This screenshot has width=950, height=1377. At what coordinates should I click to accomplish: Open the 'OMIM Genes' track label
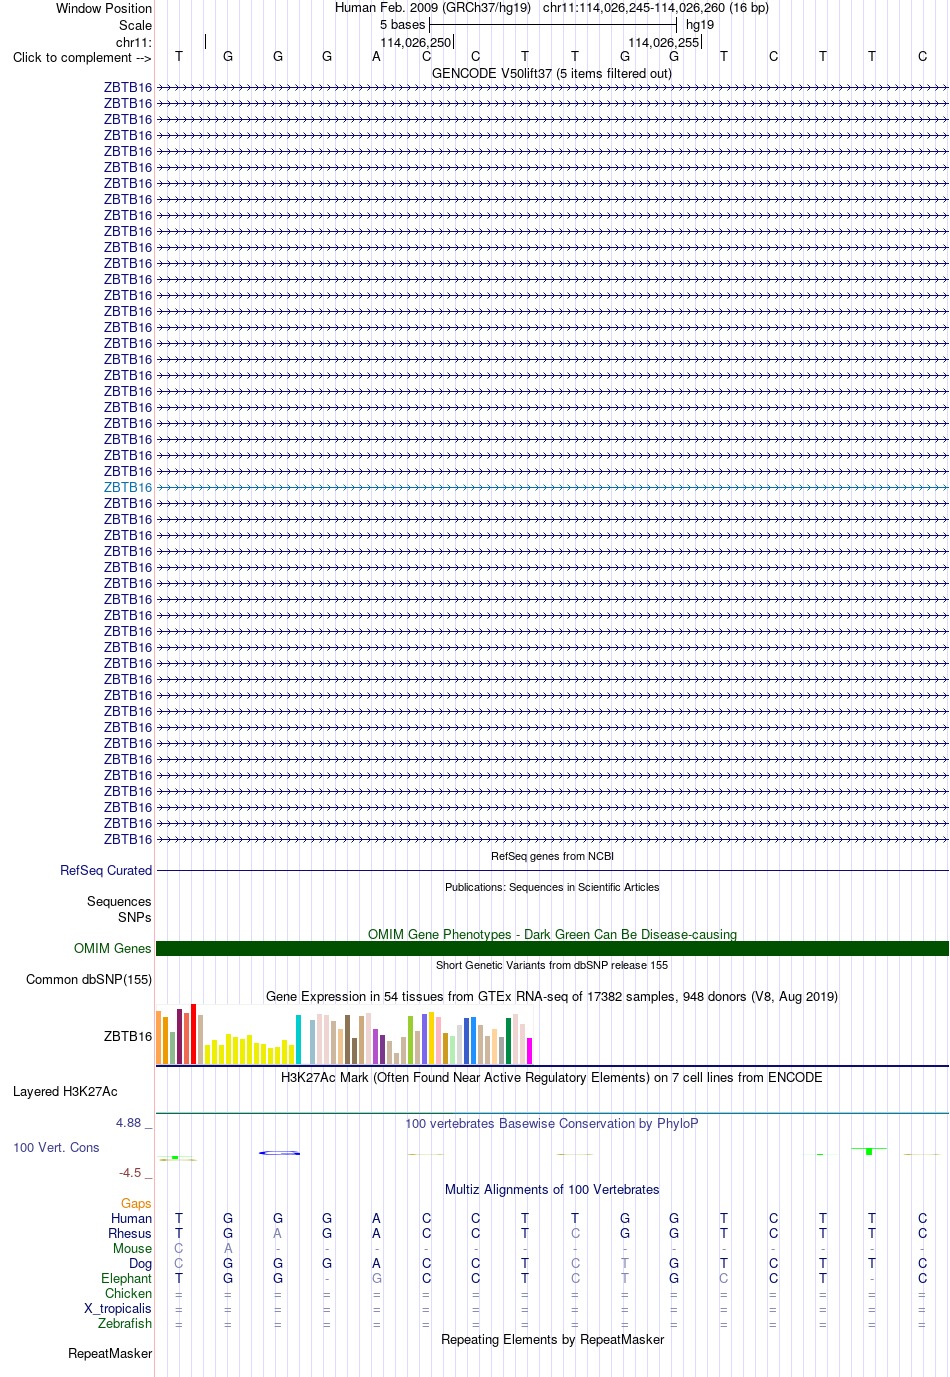[113, 948]
